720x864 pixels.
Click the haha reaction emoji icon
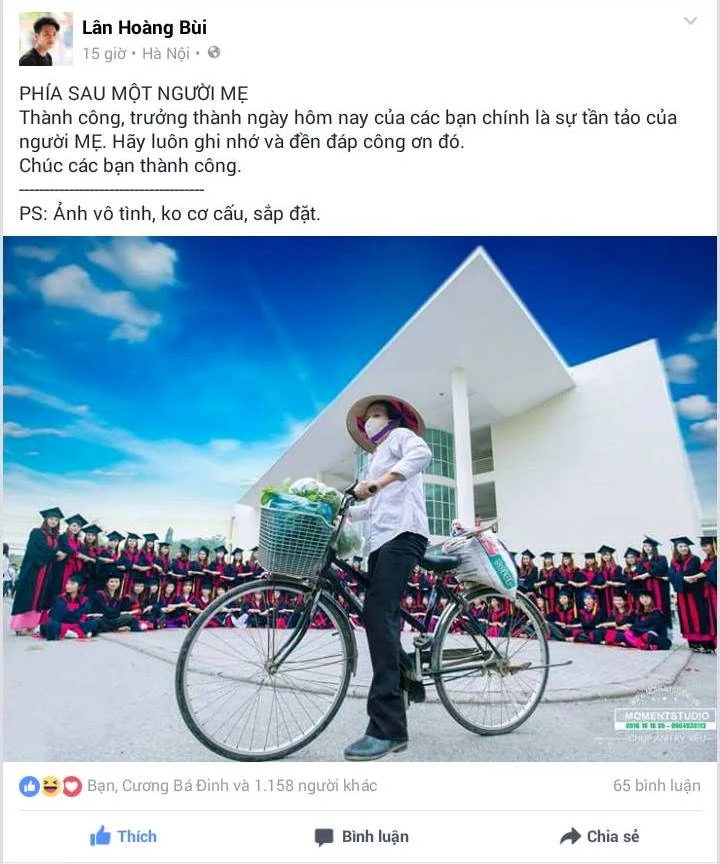pos(51,786)
